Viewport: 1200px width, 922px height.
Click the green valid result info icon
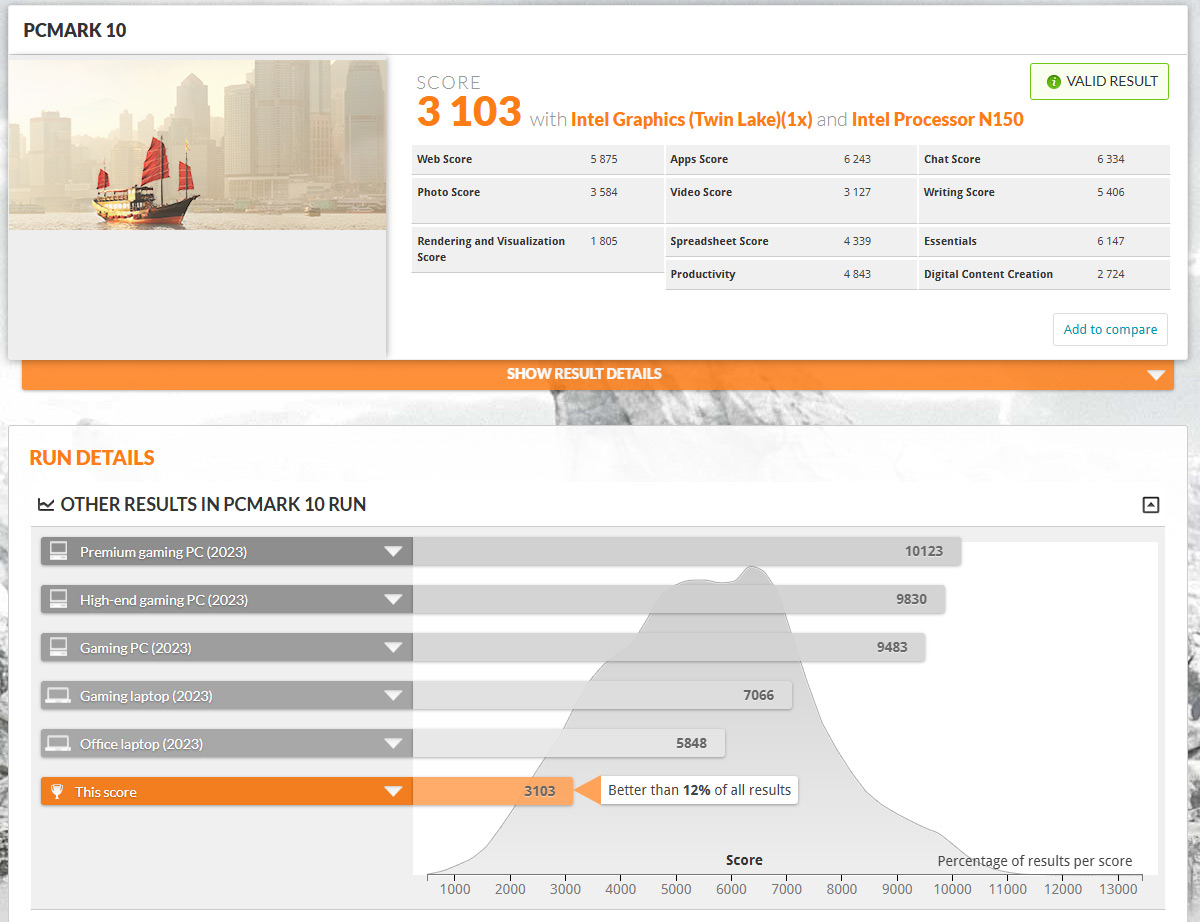click(1053, 82)
